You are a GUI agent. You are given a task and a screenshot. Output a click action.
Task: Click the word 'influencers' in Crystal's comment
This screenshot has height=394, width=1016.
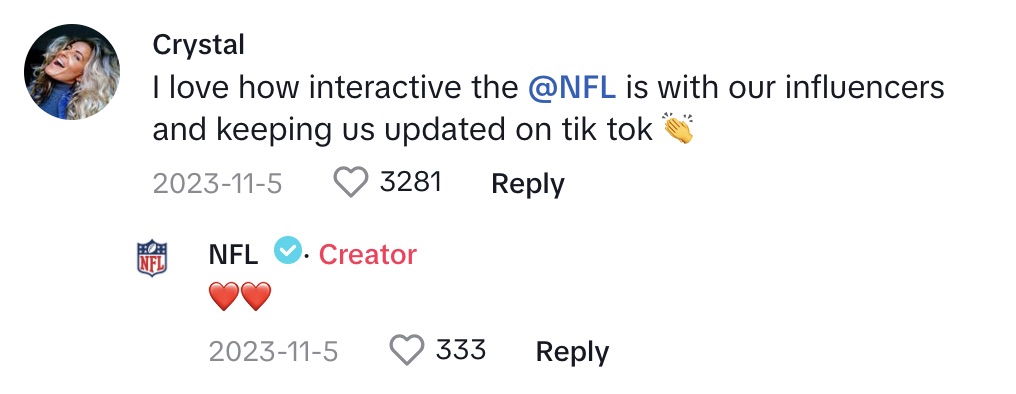coord(864,87)
